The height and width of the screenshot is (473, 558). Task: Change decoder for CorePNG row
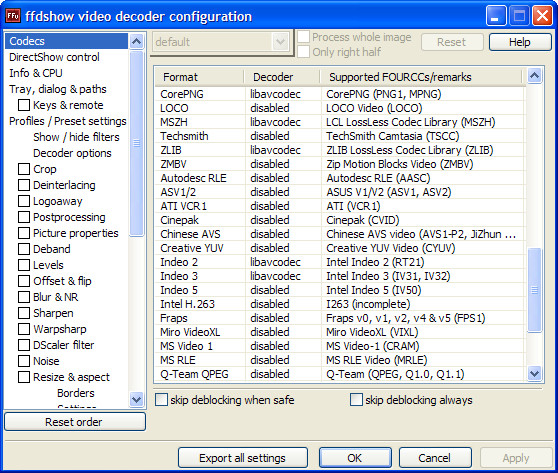[275, 94]
